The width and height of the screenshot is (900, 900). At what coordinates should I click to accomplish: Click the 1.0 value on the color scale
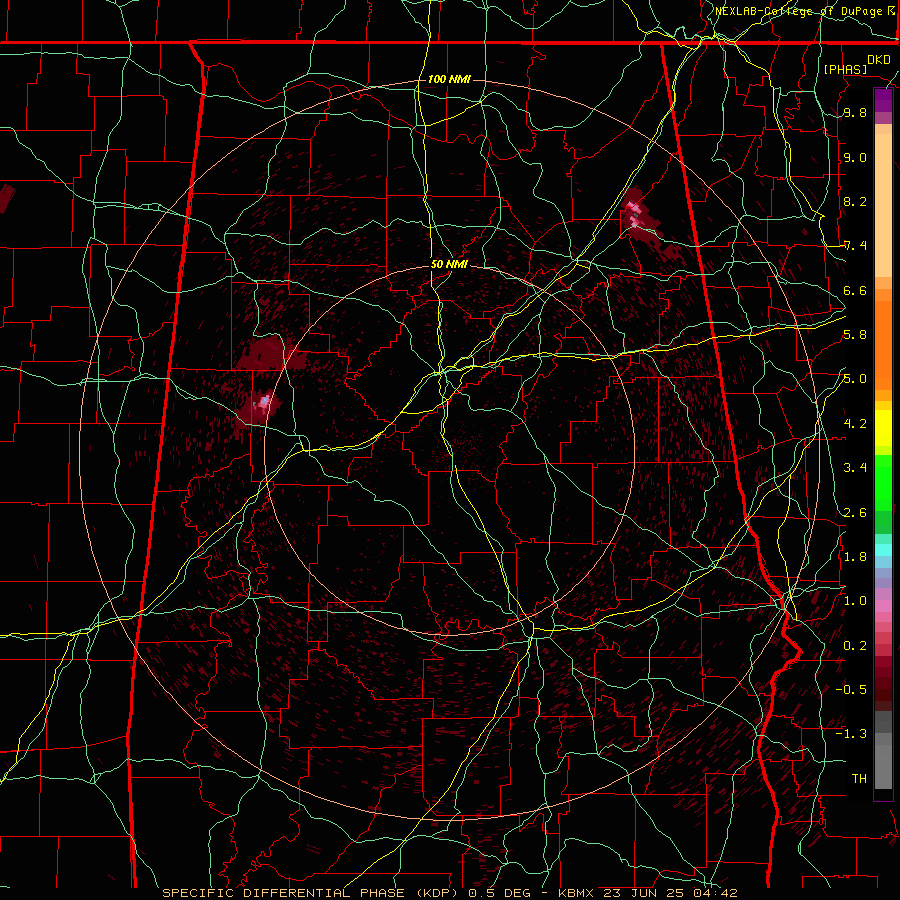point(855,601)
